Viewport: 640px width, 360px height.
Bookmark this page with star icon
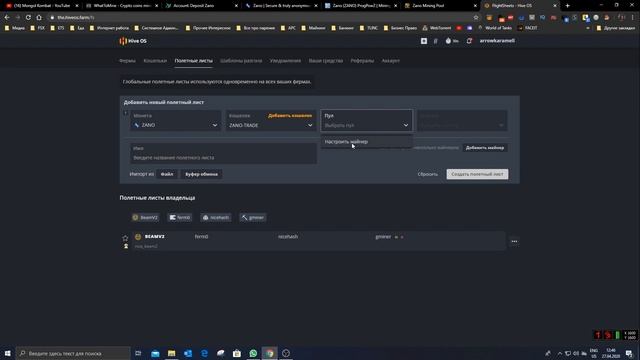(476, 18)
